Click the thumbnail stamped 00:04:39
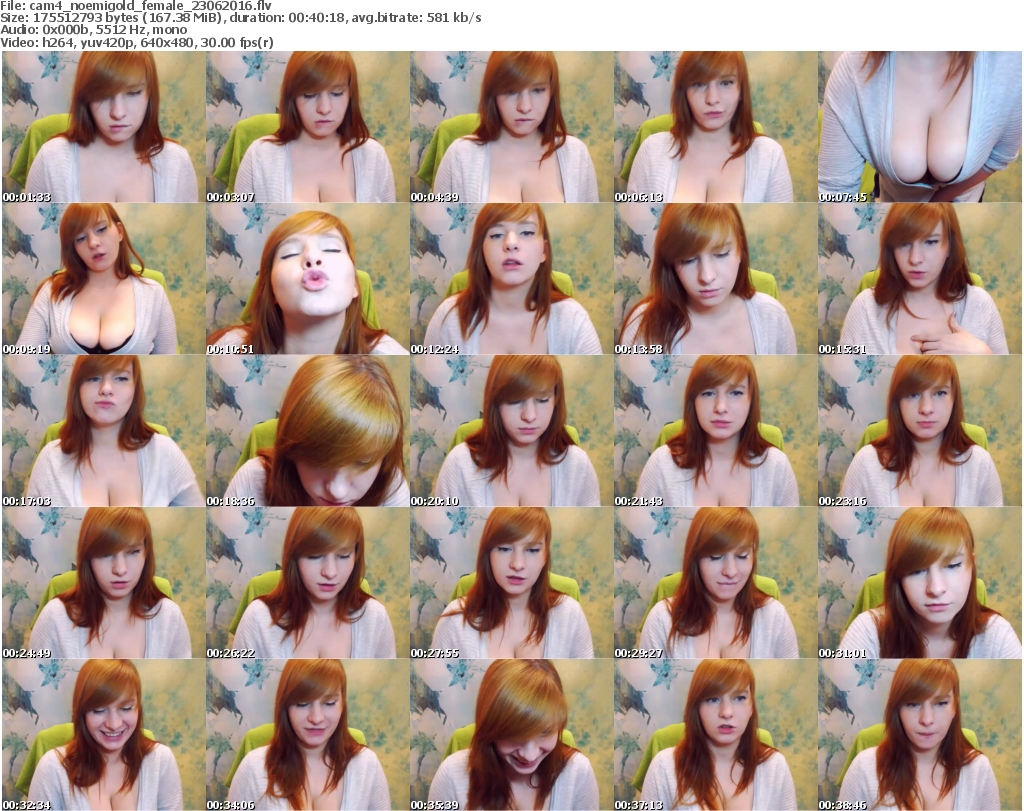 (511, 127)
